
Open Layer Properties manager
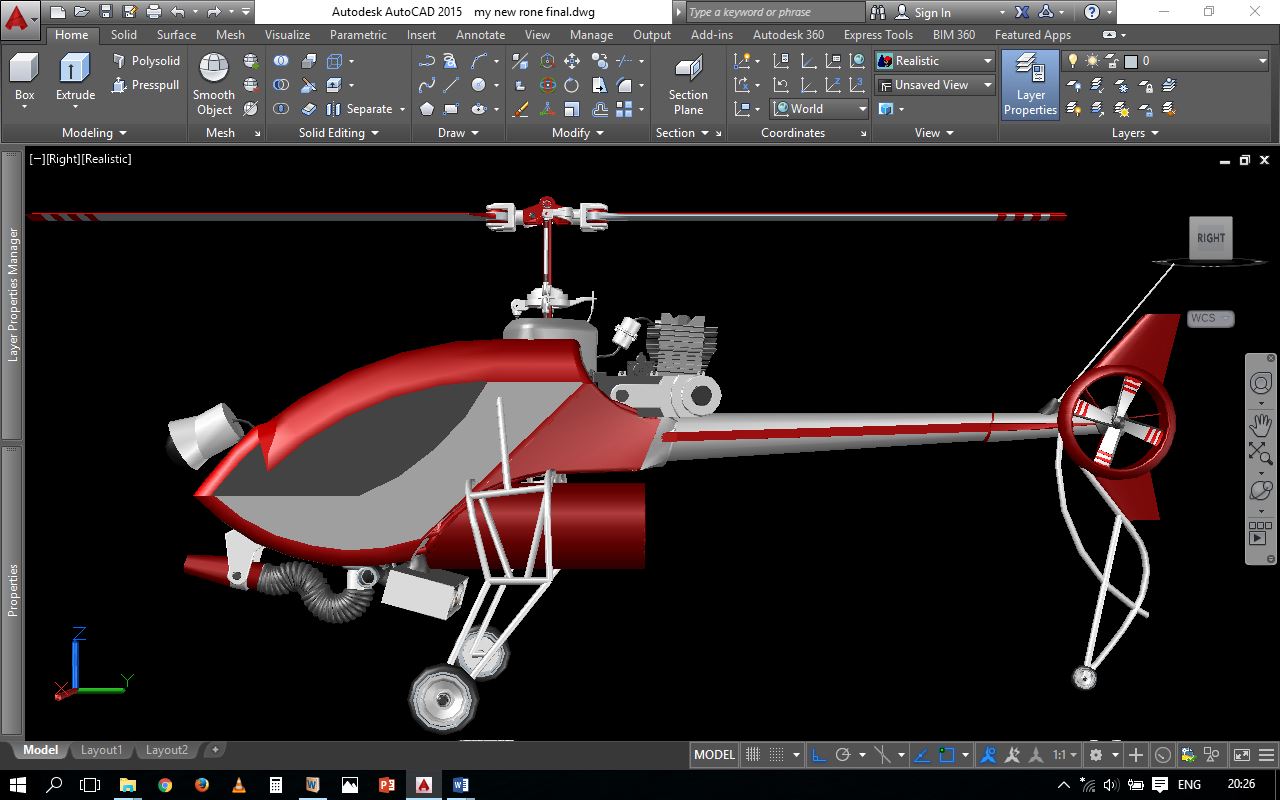(1030, 84)
